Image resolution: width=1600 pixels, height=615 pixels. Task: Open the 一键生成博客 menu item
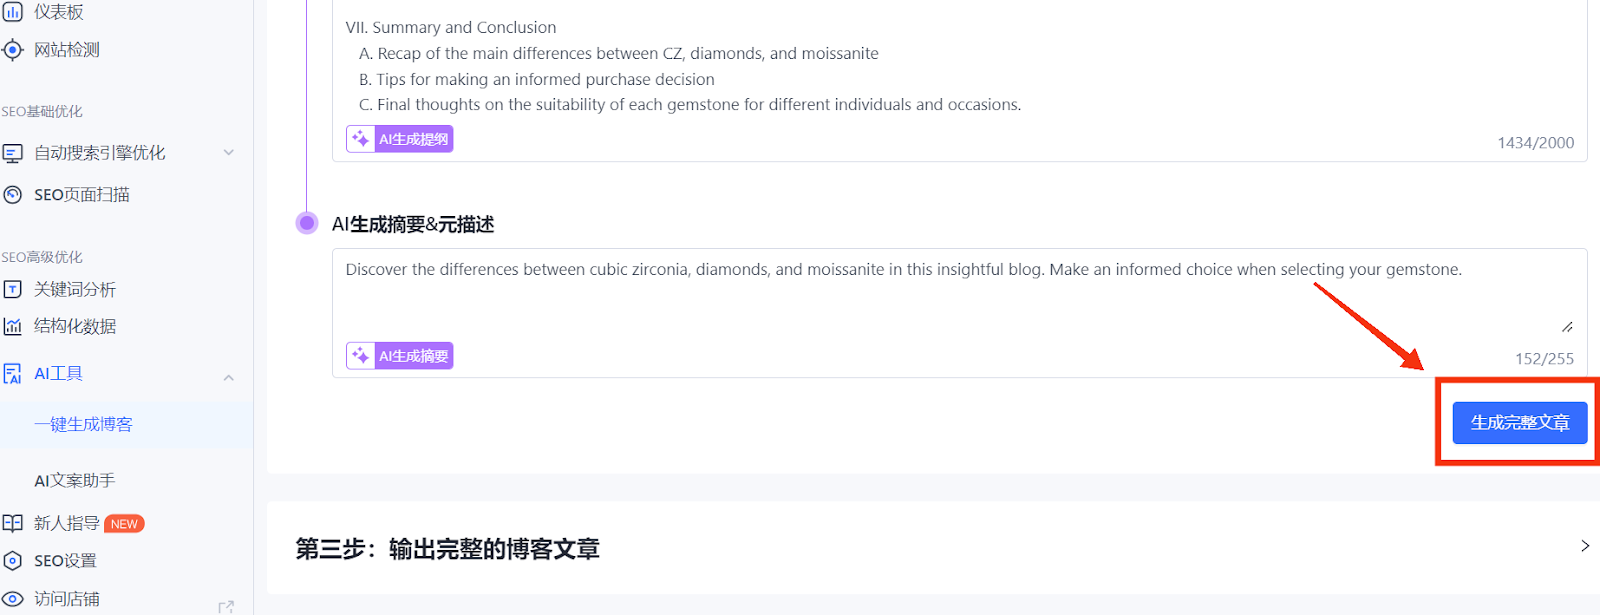pos(83,425)
